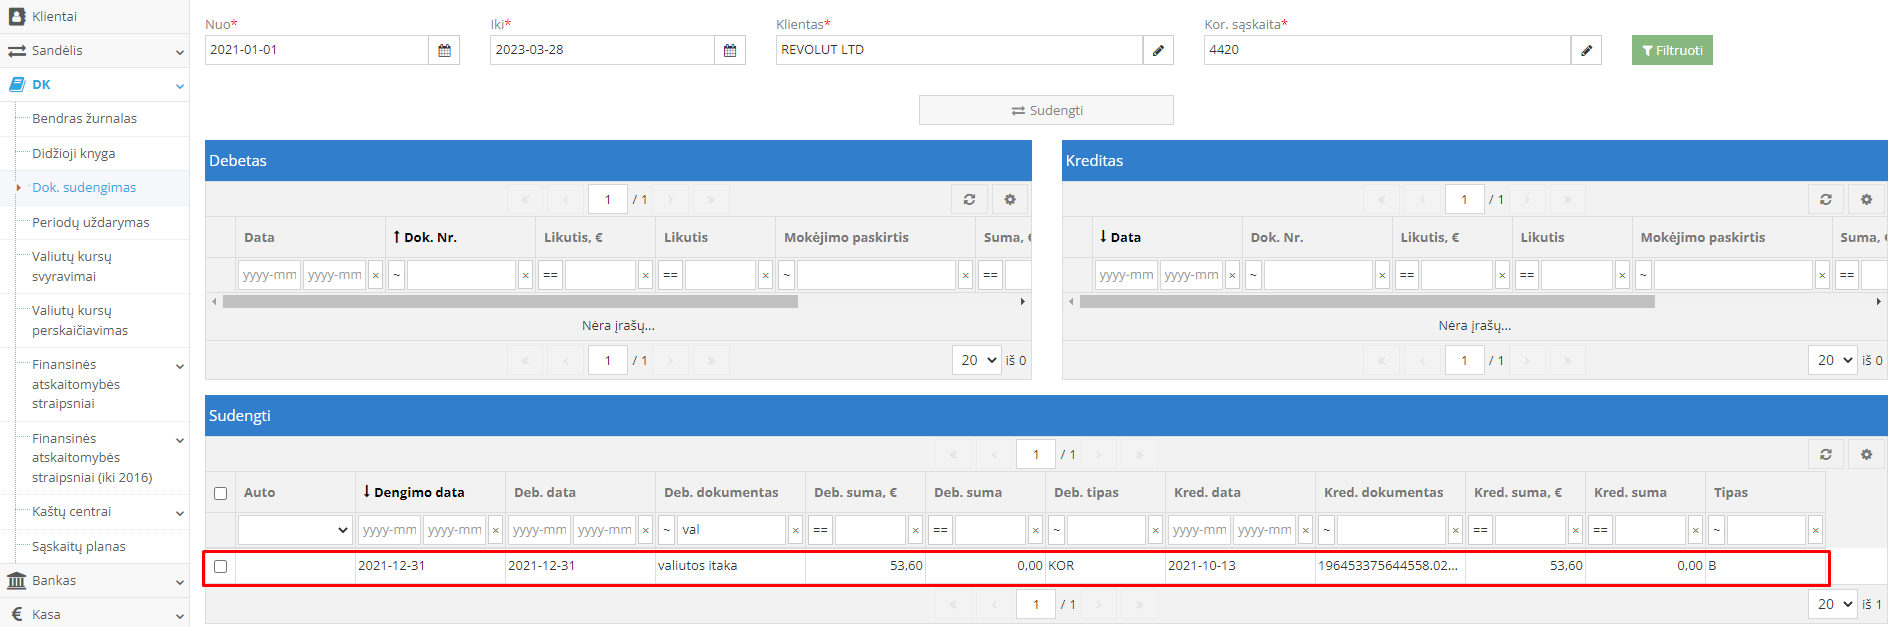The image size is (1892, 627).
Task: Refresh the Sudengti table
Action: [x=1825, y=455]
